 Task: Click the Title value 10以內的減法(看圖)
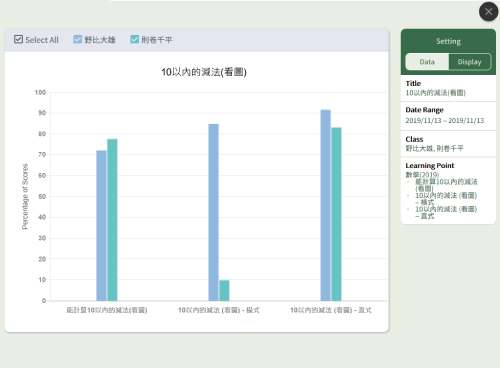click(435, 93)
